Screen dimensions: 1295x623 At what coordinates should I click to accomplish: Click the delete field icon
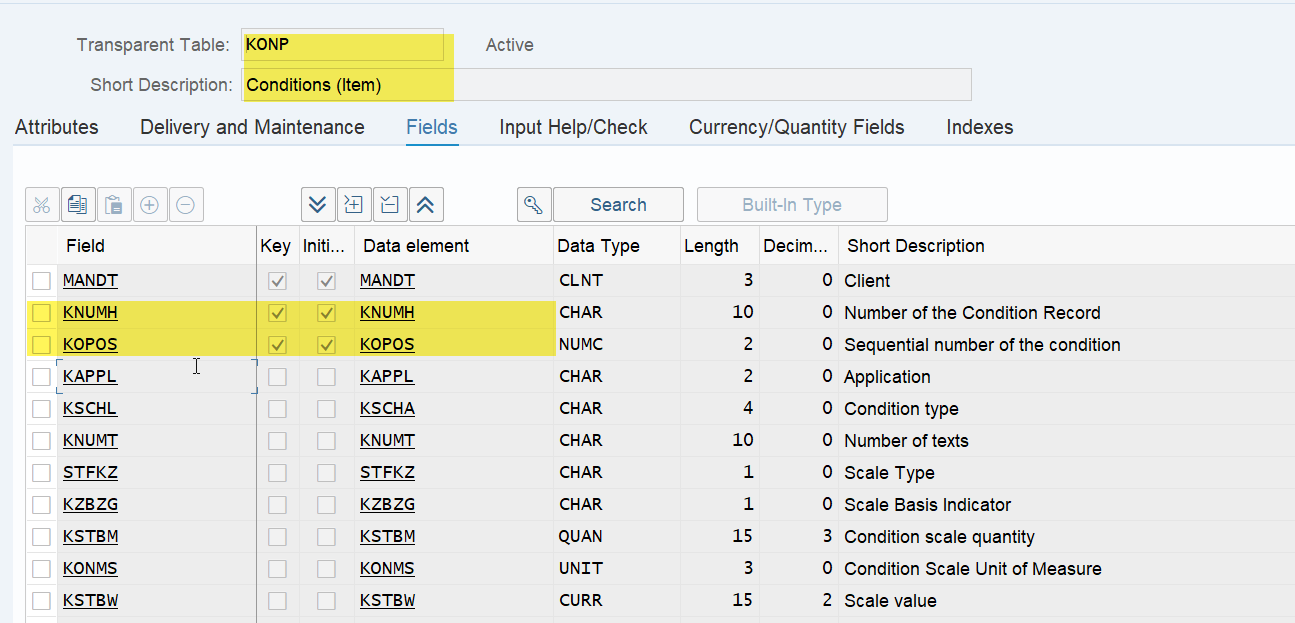coord(390,204)
